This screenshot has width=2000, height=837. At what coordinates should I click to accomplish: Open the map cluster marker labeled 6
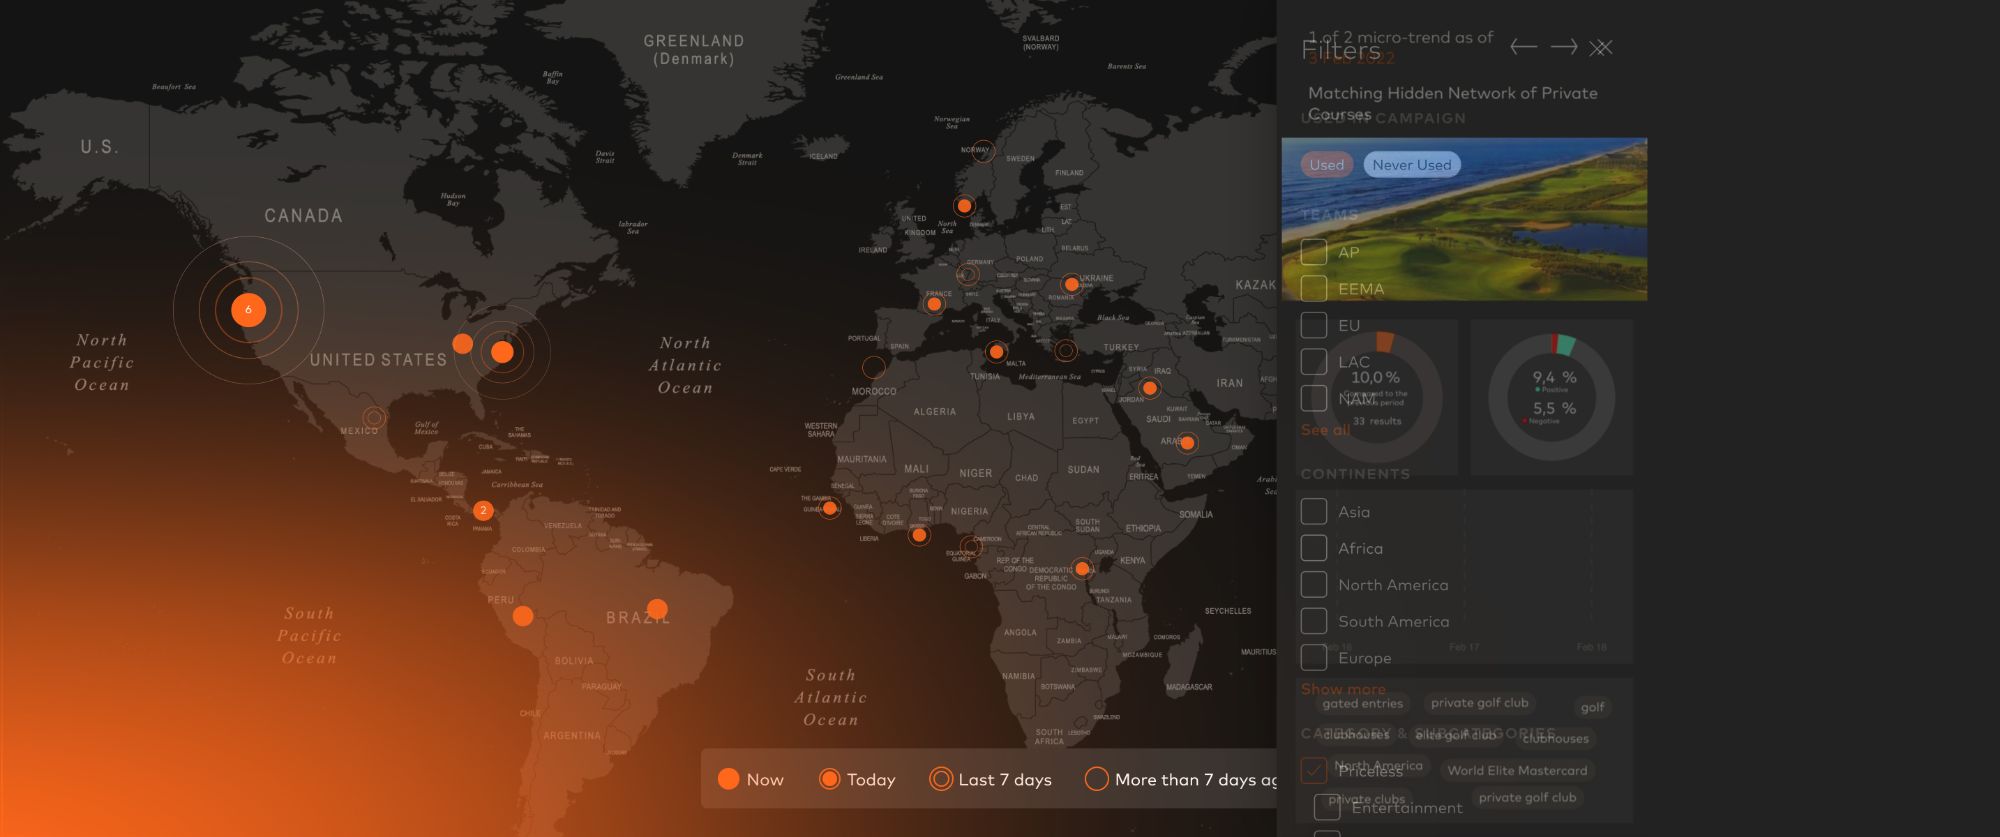248,310
